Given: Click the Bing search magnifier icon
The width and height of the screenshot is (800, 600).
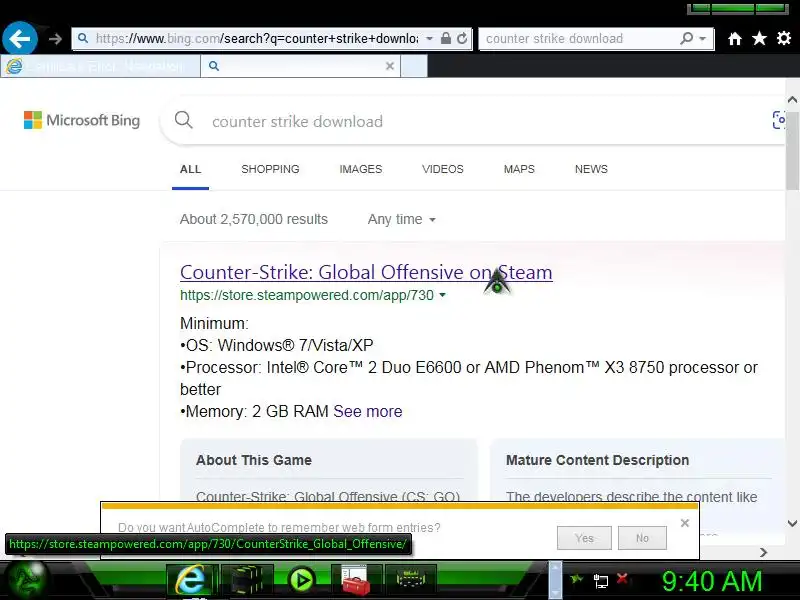Looking at the screenshot, I should pos(184,120).
